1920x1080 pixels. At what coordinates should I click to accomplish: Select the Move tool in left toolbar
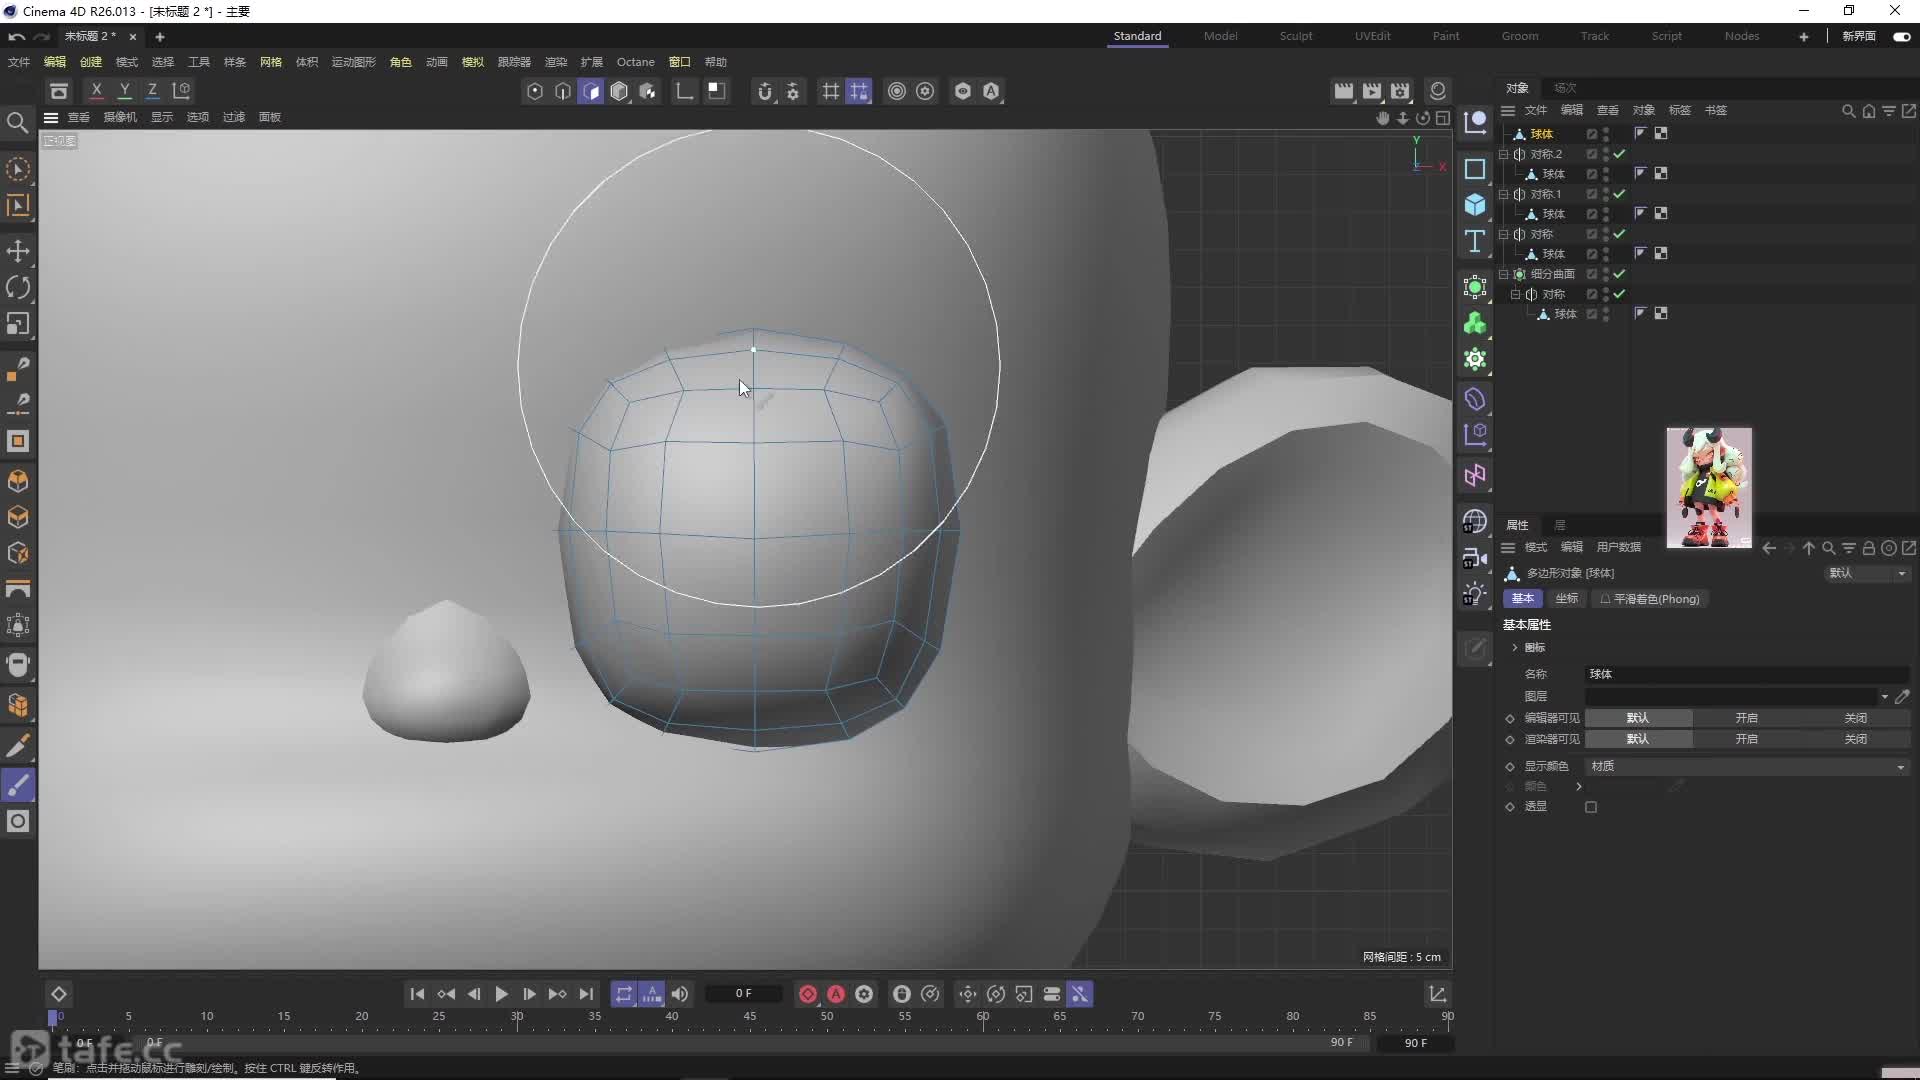[18, 250]
